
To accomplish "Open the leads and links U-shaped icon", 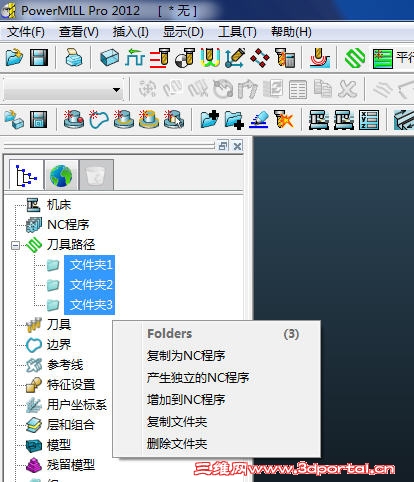I will tap(210, 58).
